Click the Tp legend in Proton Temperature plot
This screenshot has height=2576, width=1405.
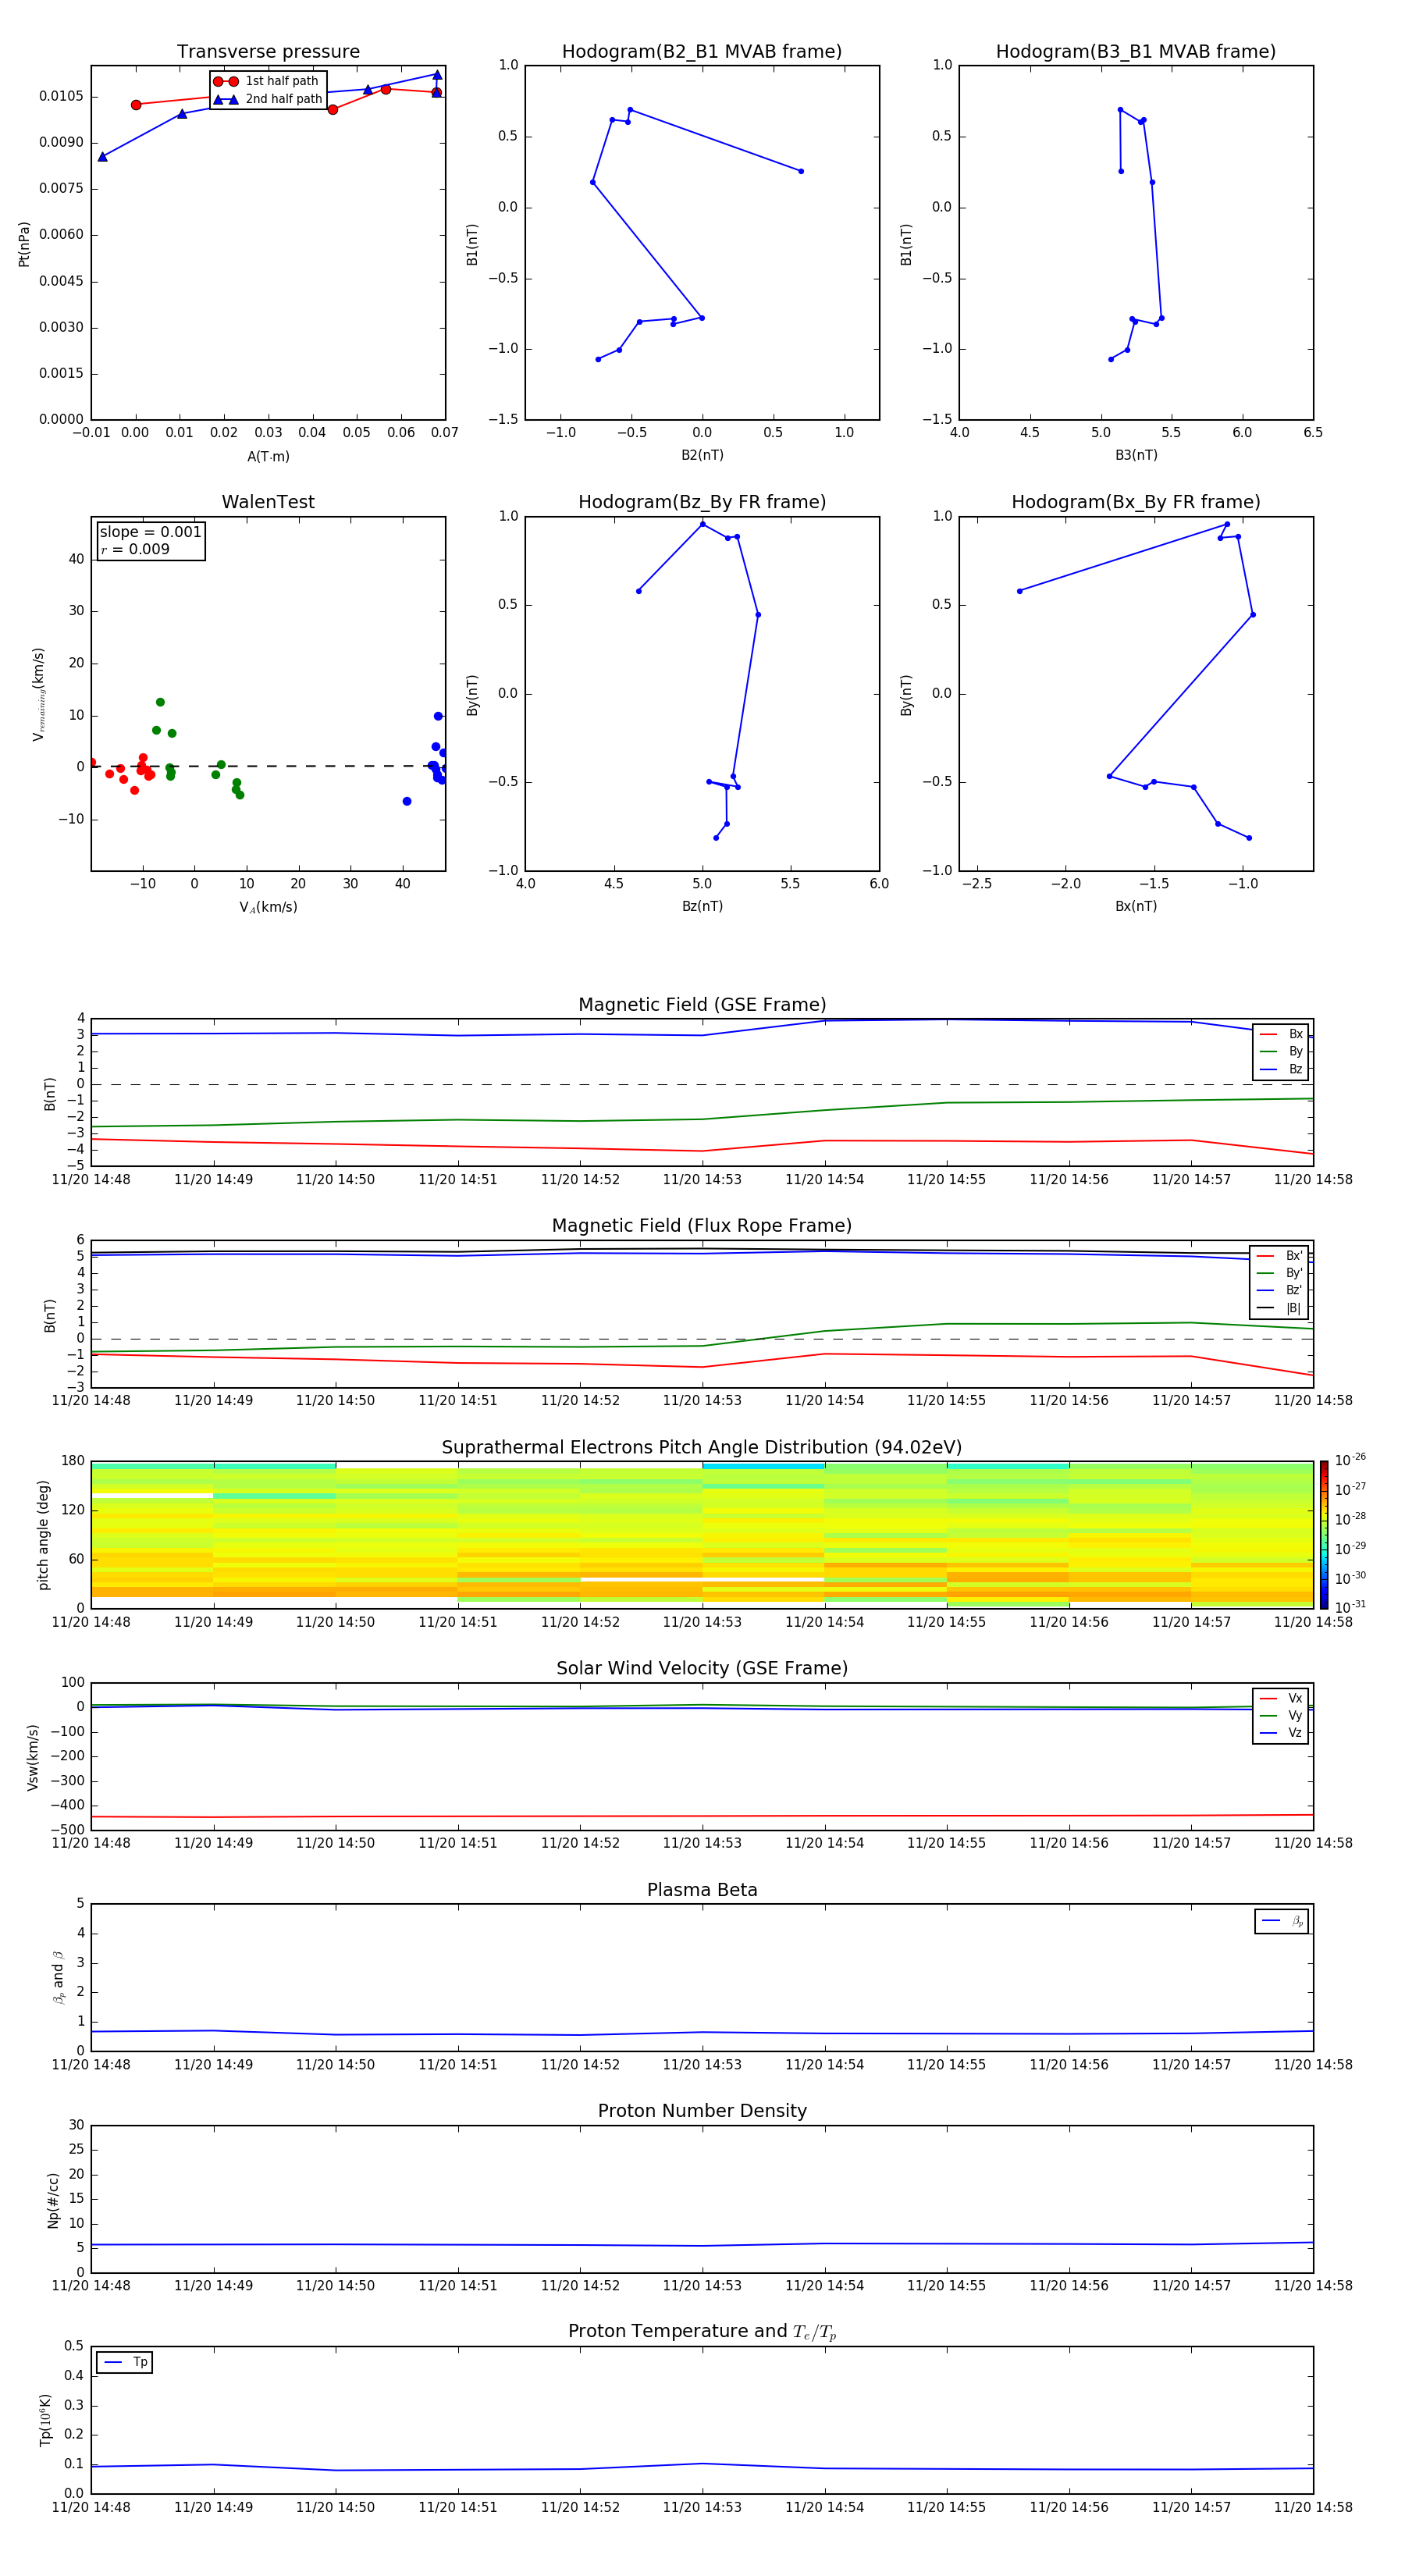click(125, 2362)
